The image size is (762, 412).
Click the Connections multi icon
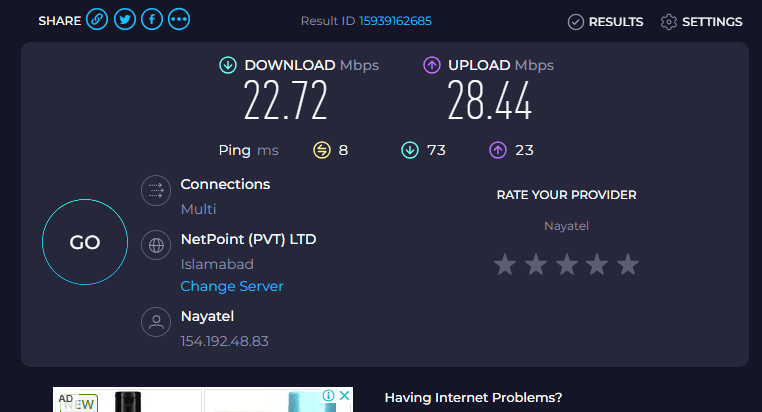tap(156, 190)
